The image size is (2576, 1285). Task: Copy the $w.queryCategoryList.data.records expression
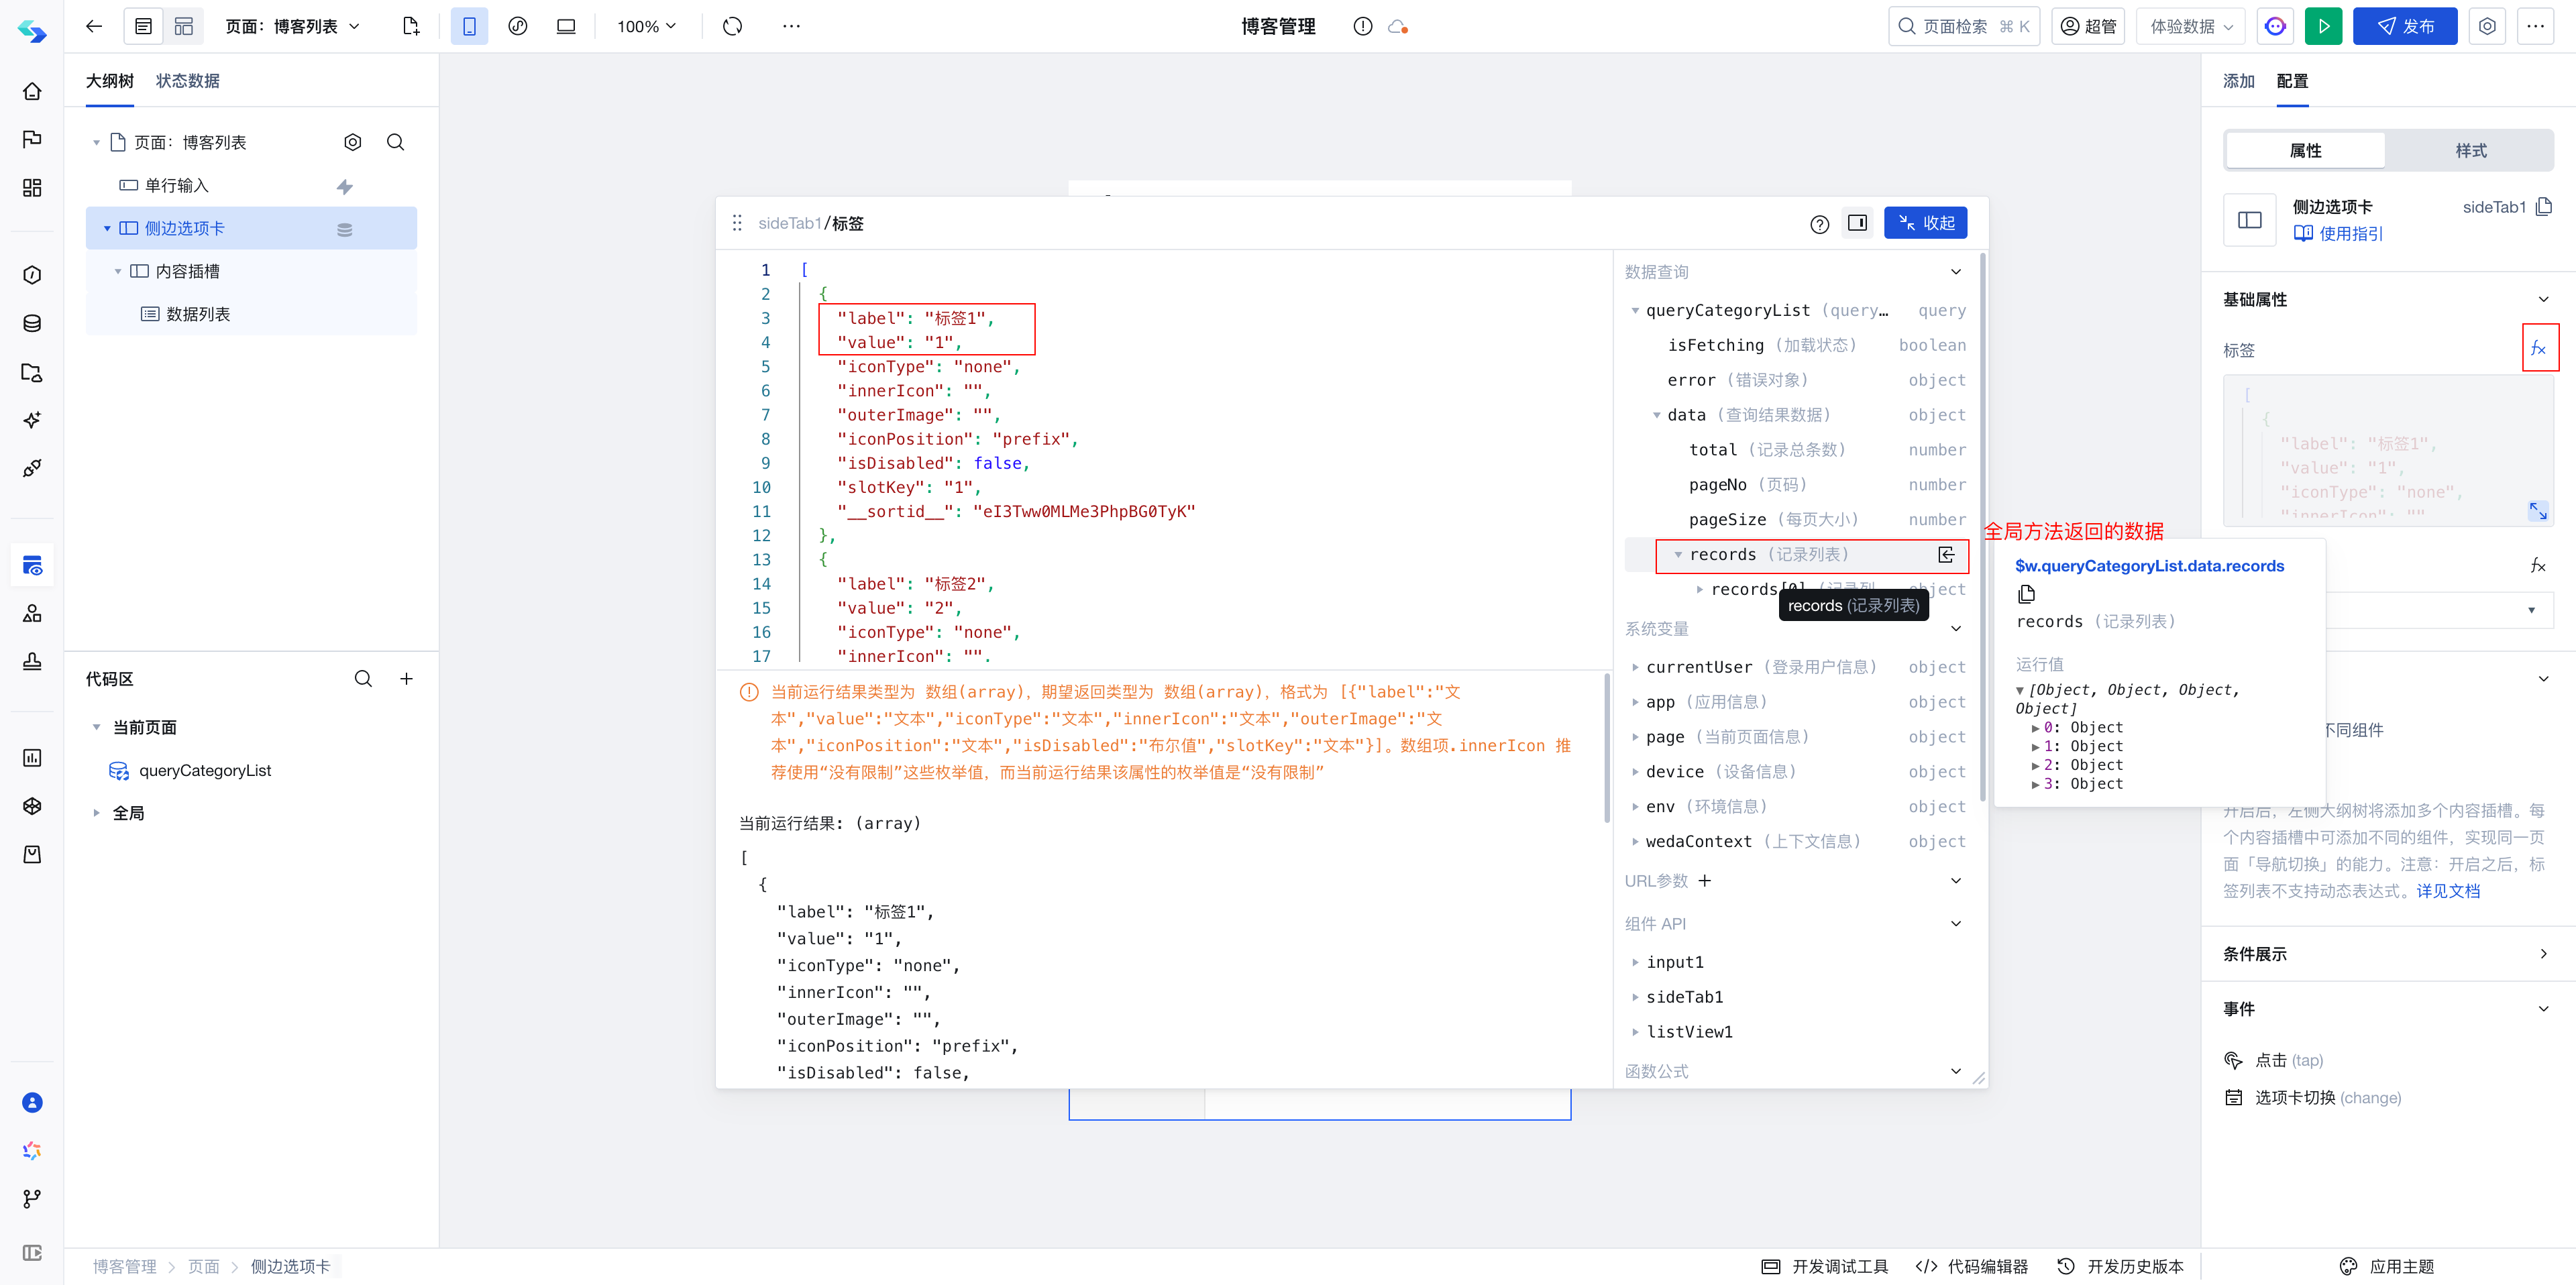click(2026, 595)
